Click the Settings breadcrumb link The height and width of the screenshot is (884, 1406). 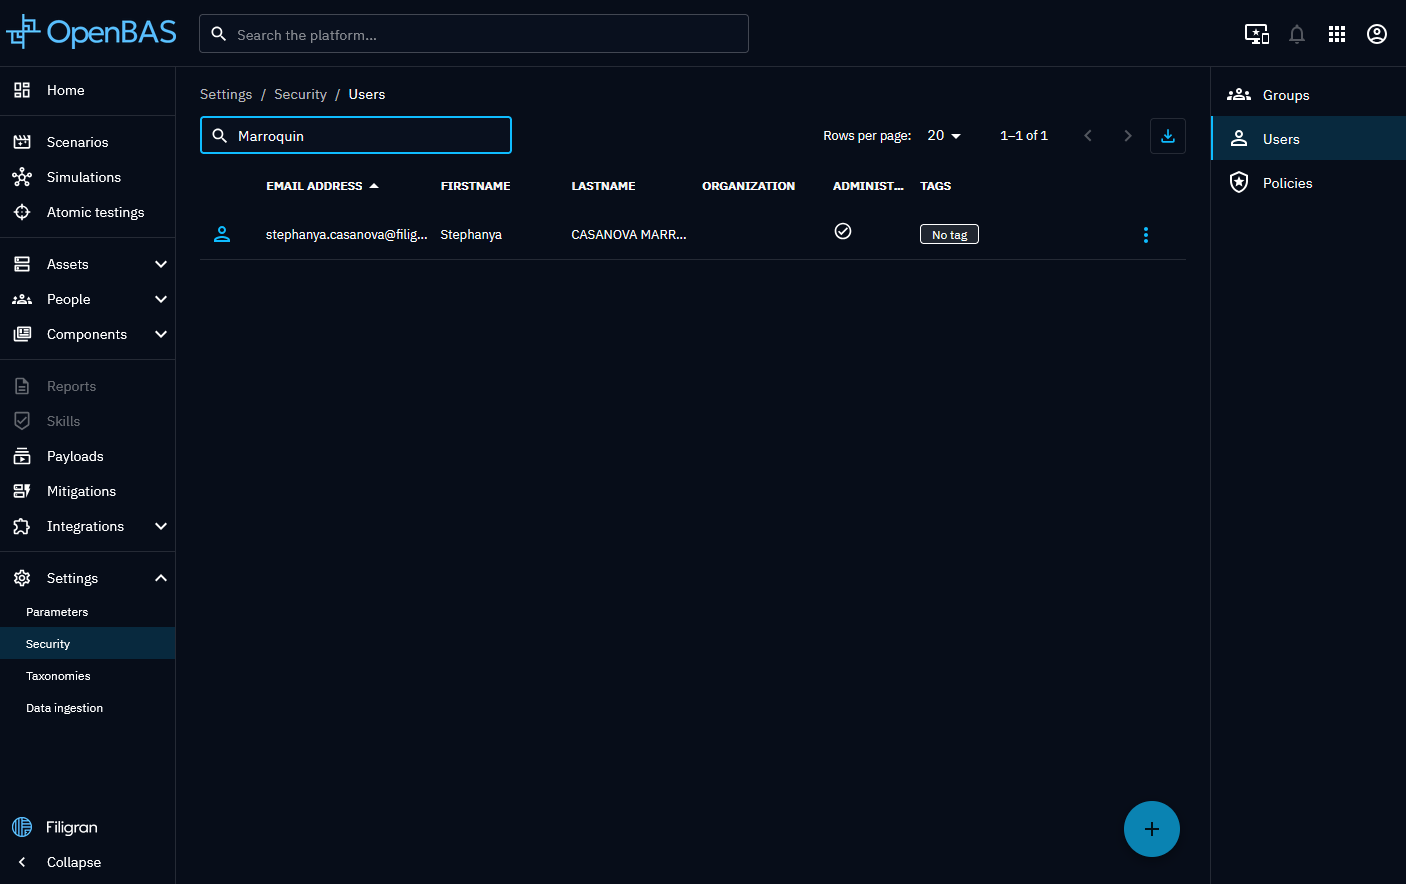[226, 94]
